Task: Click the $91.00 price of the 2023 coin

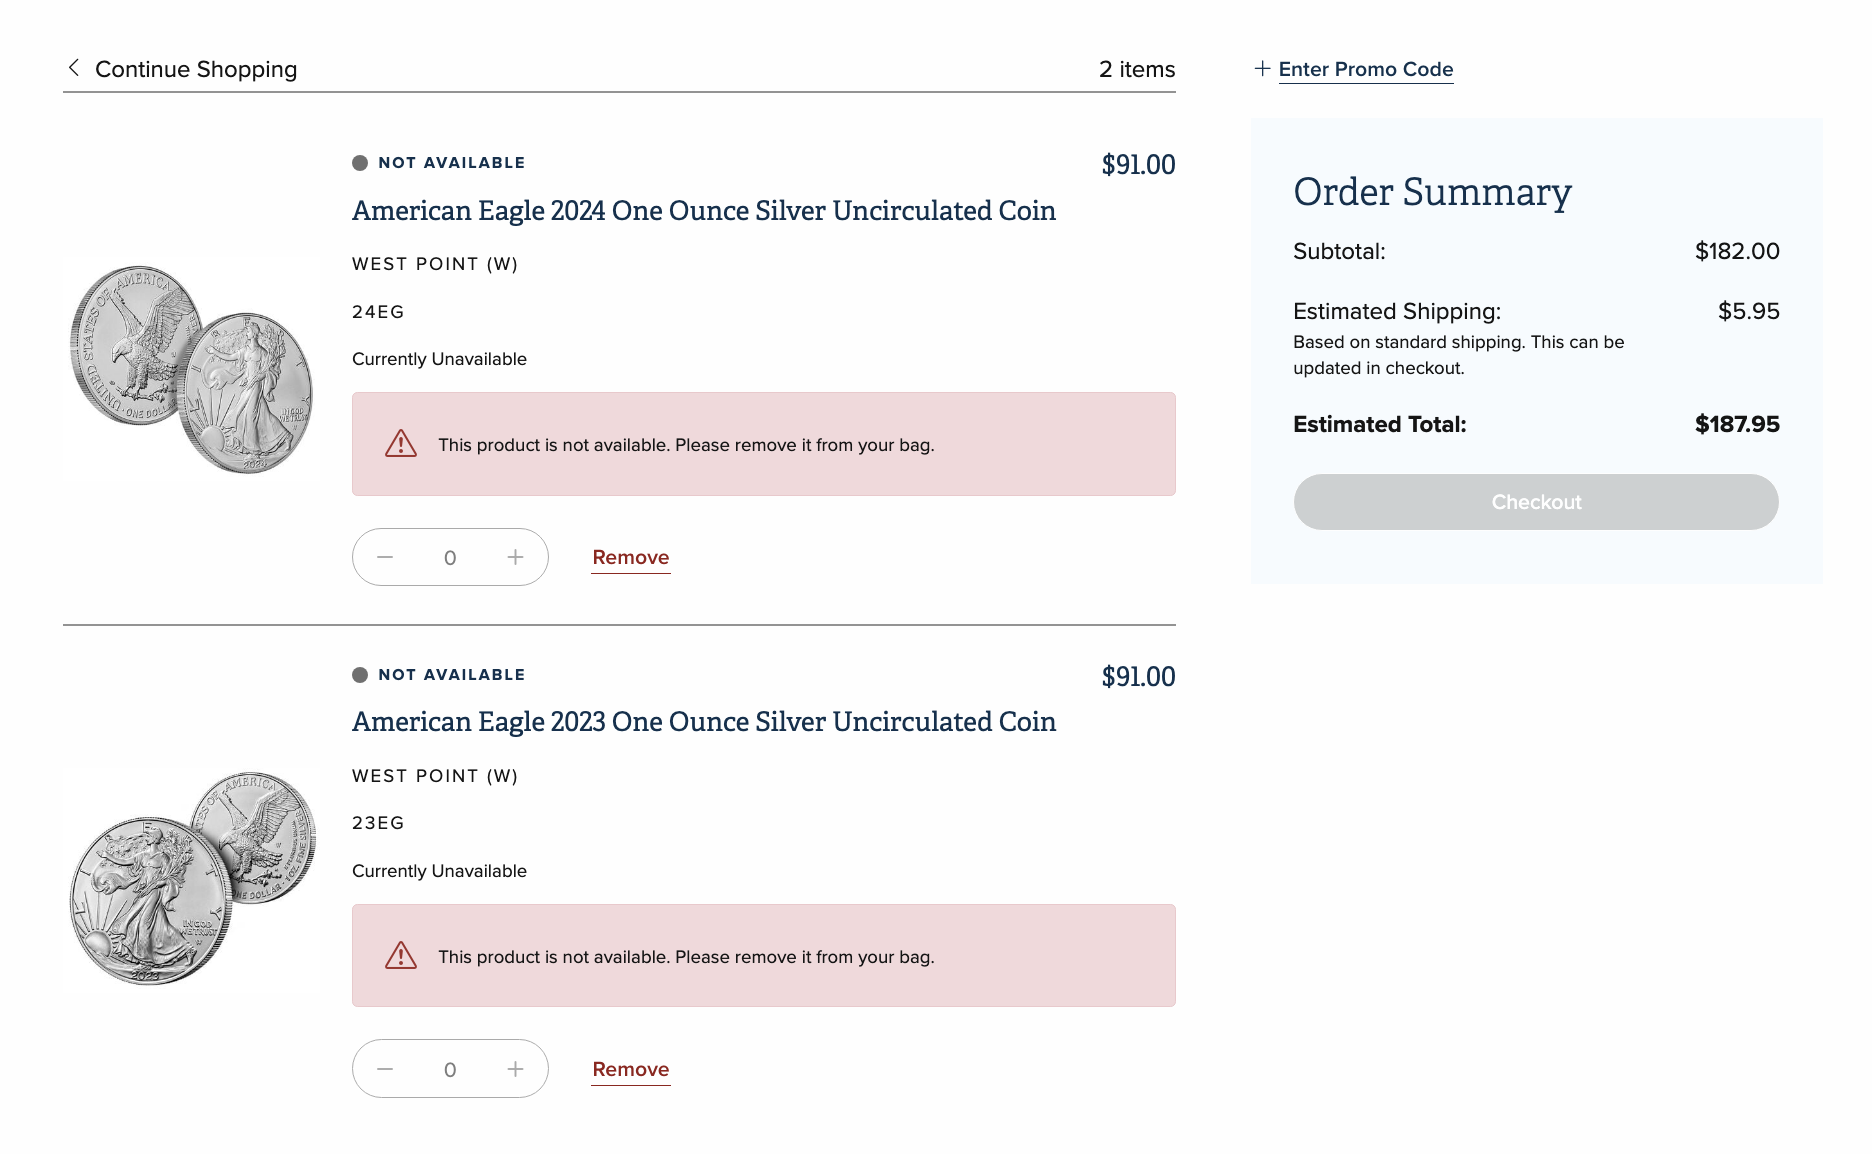Action: 1138,677
